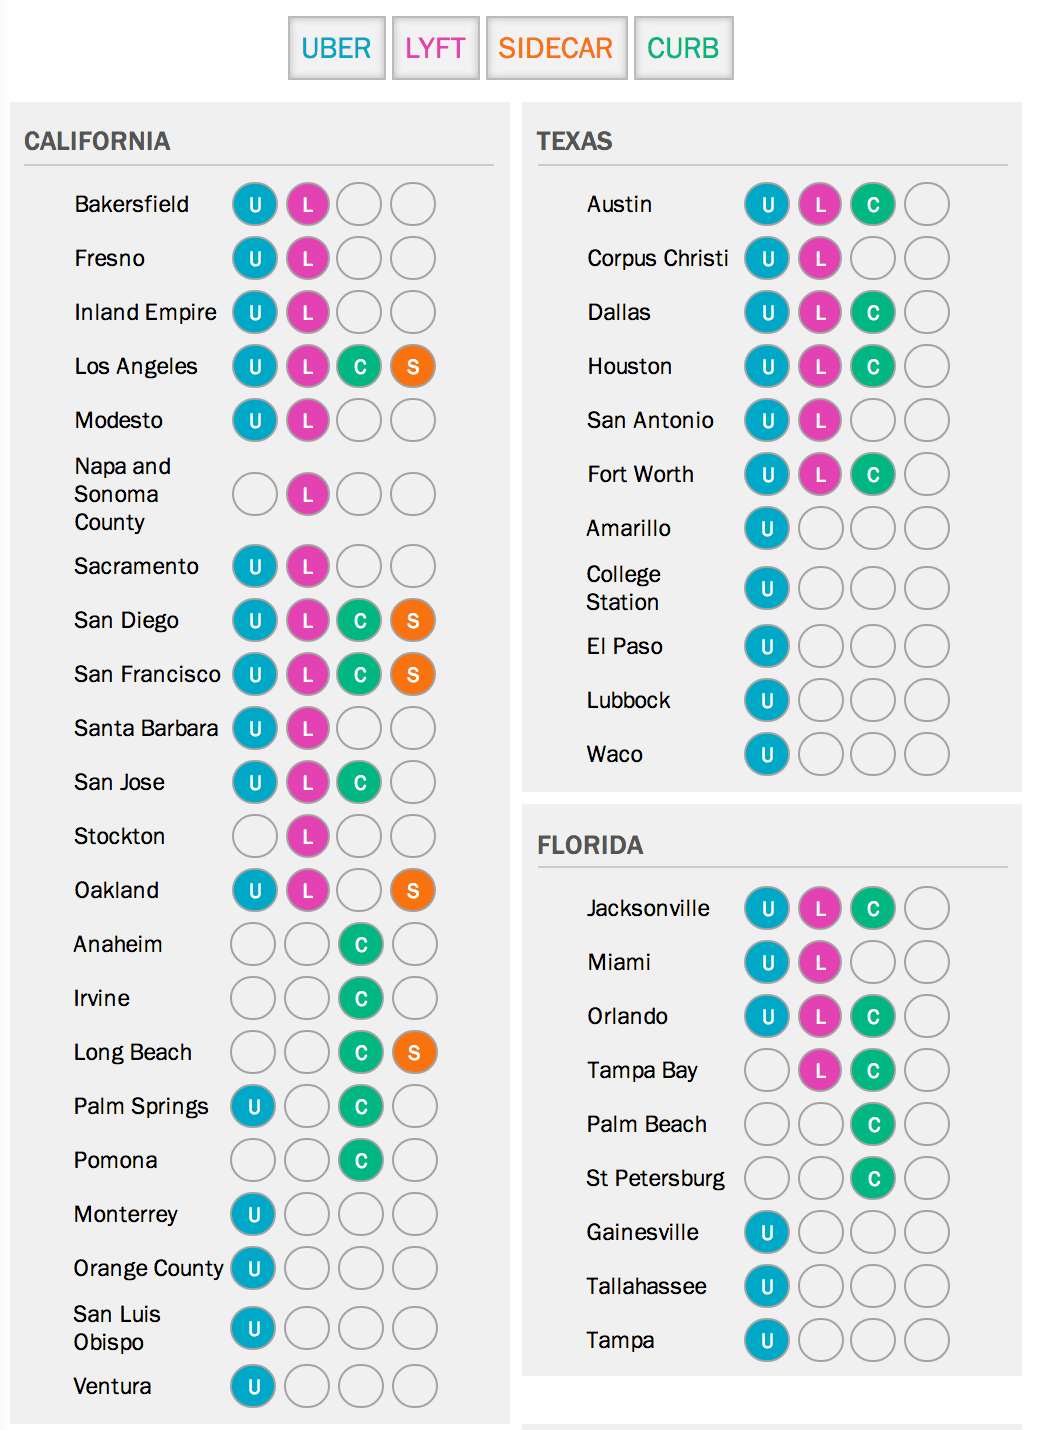Image resolution: width=1052 pixels, height=1430 pixels.
Task: Click the Curb icon next to San Francisco
Action: [360, 674]
